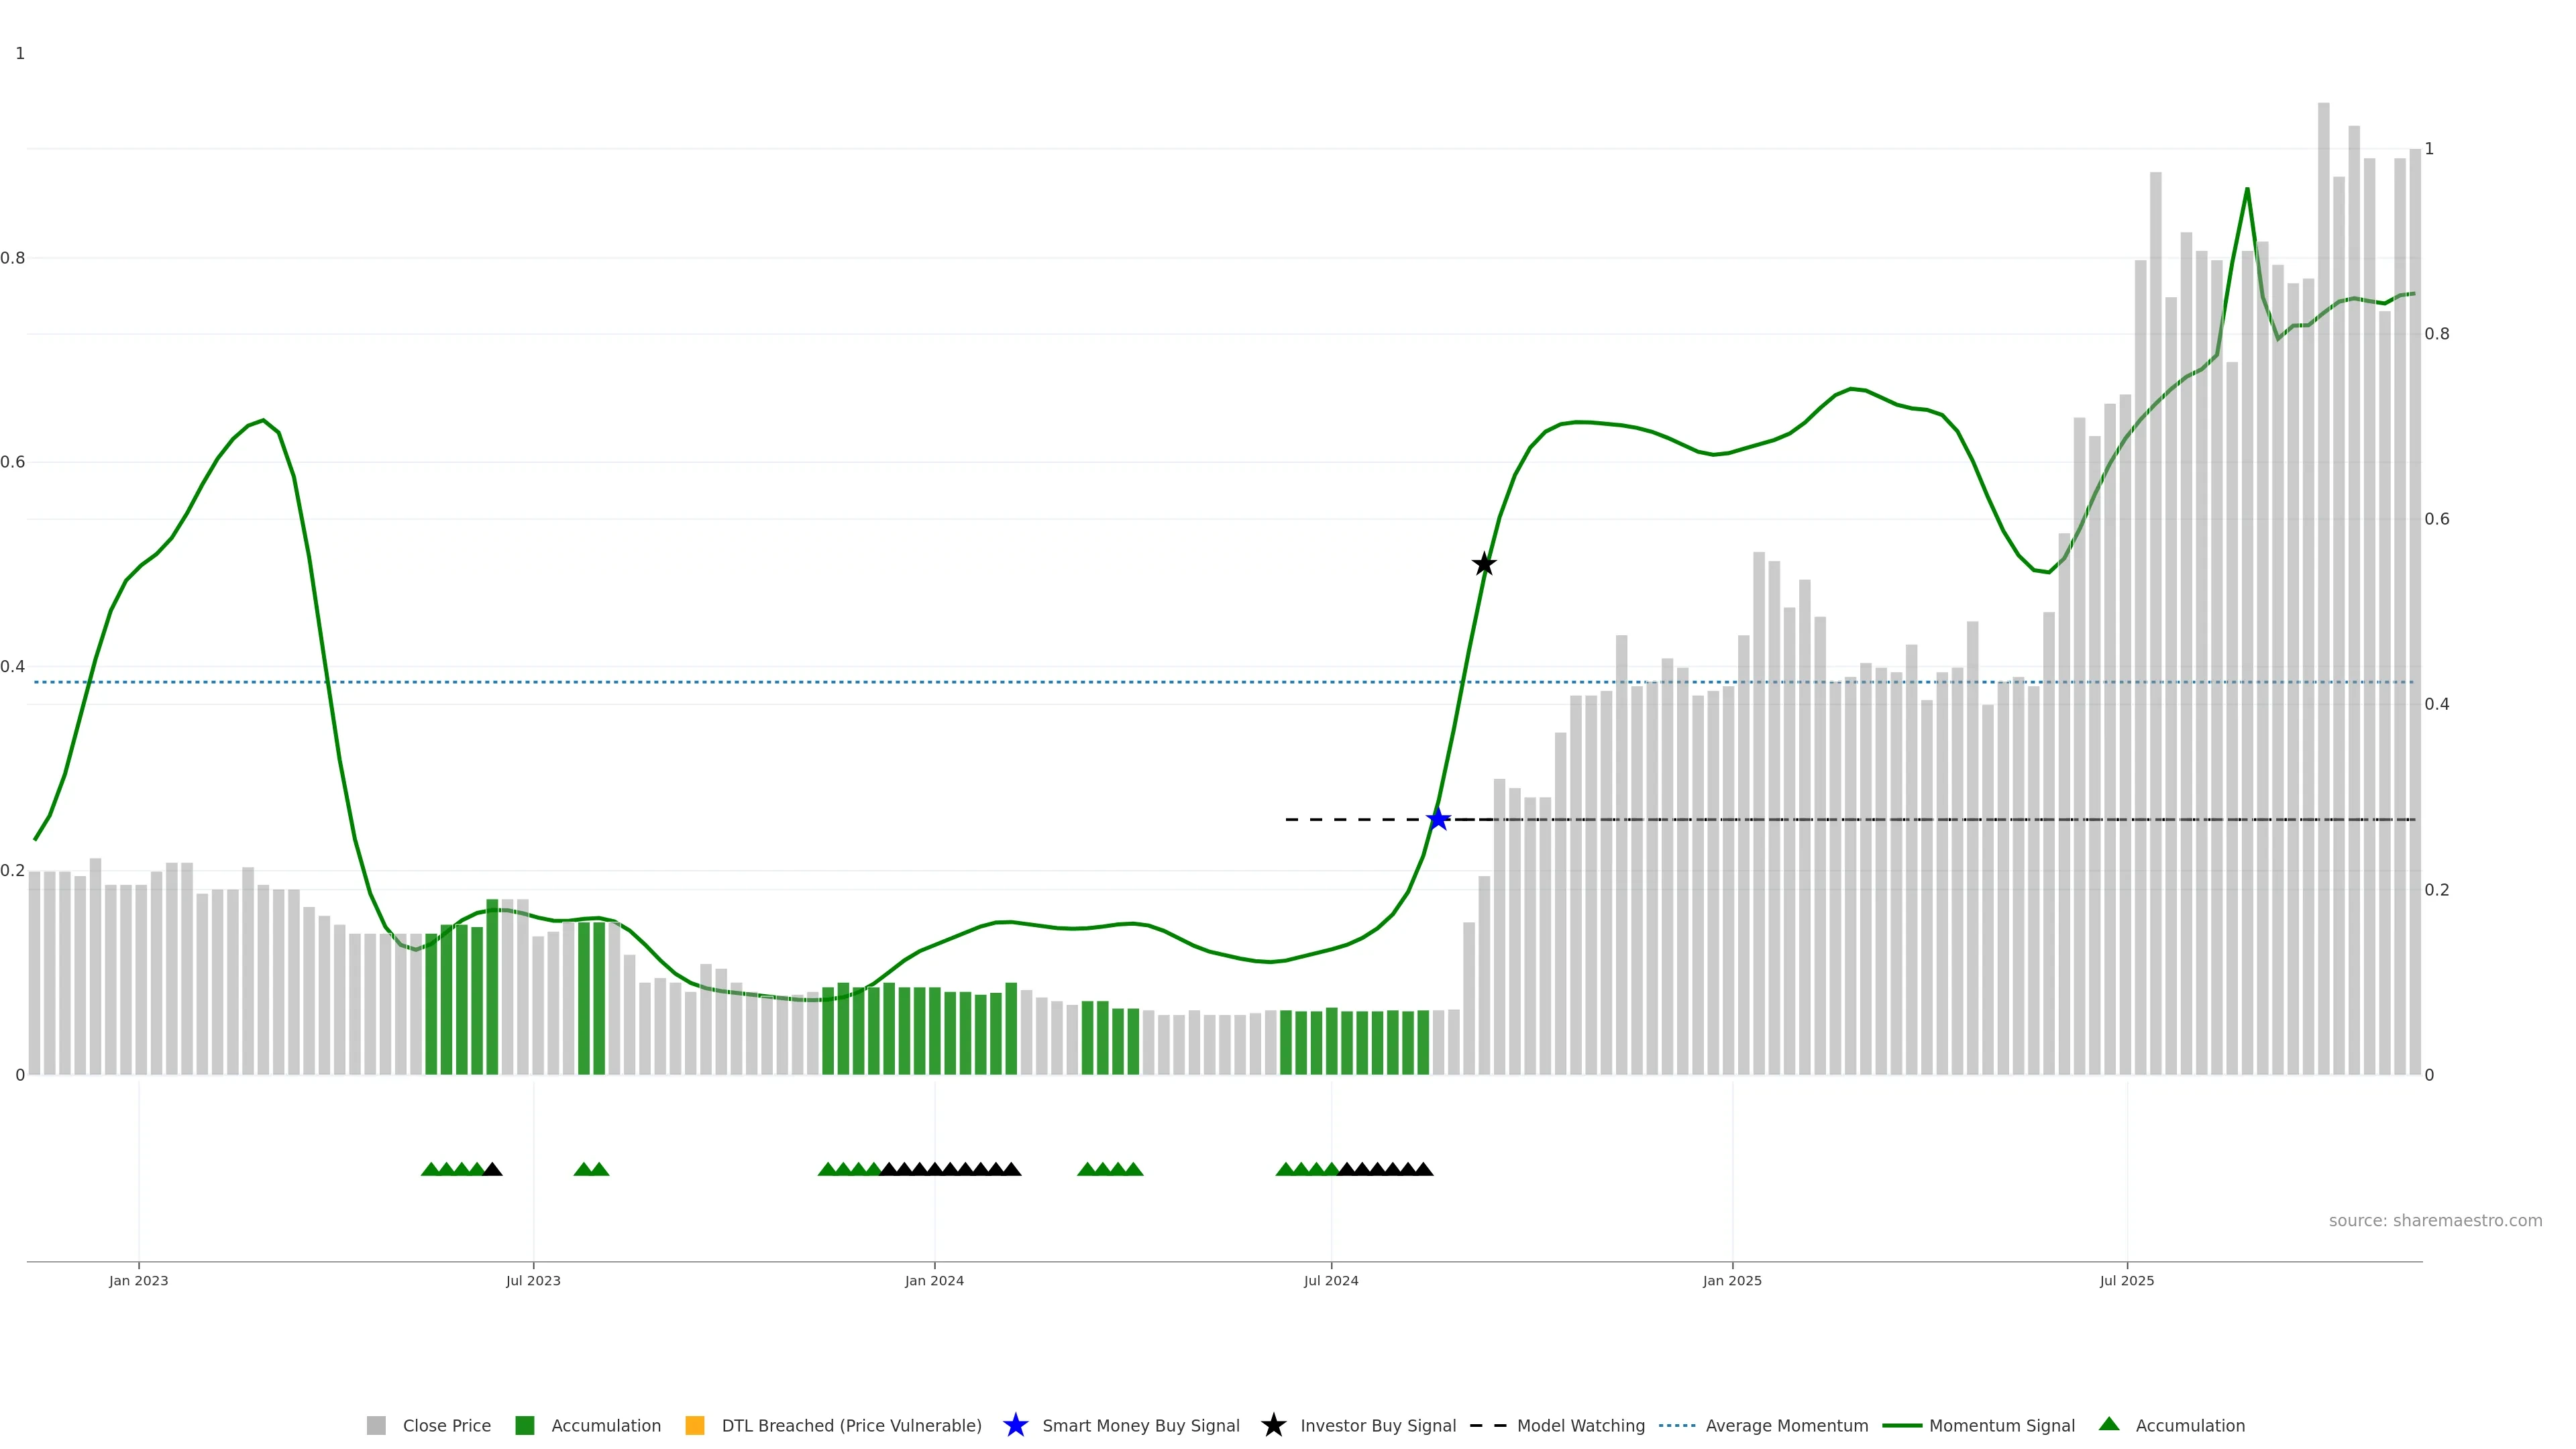Click the orange DTL Breached legend square

pos(695,1425)
